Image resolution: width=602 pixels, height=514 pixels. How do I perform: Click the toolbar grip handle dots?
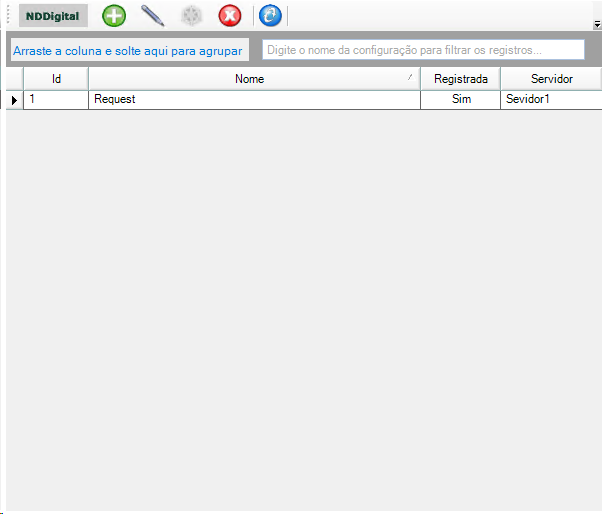pyautogui.click(x=8, y=16)
